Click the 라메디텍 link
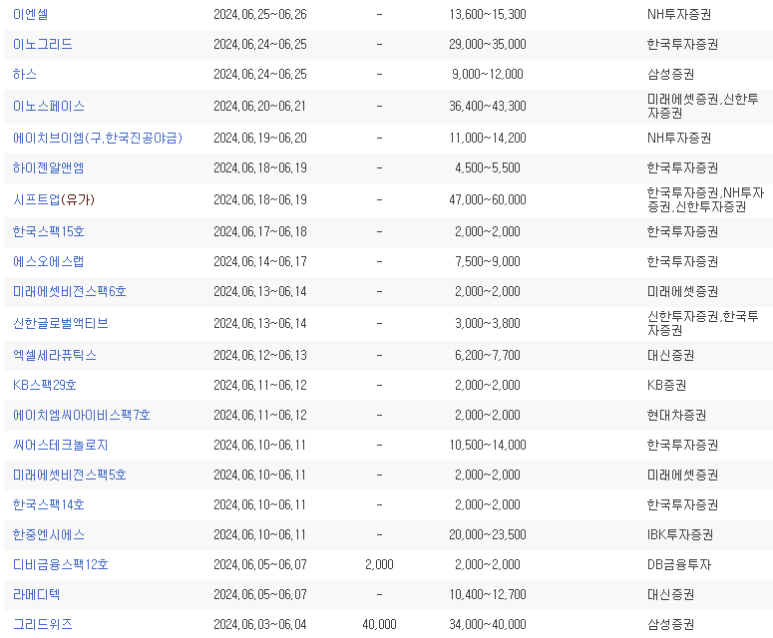This screenshot has width=773, height=638. (x=36, y=595)
